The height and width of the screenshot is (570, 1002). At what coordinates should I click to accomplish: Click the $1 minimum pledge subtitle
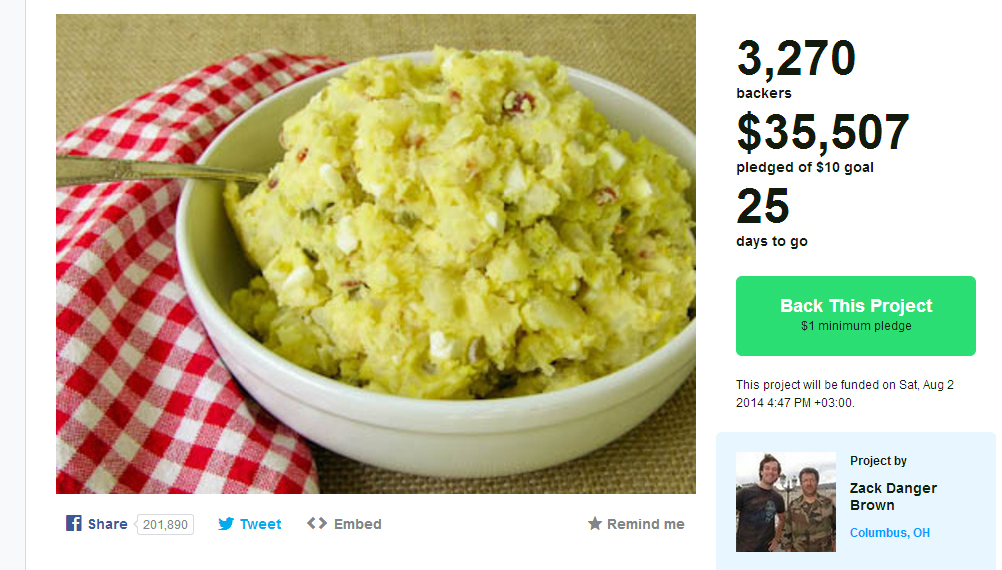[856, 326]
